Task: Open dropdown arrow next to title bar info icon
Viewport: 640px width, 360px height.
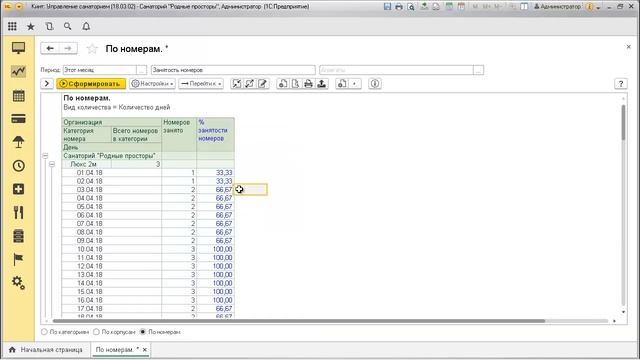Action: (x=598, y=7)
